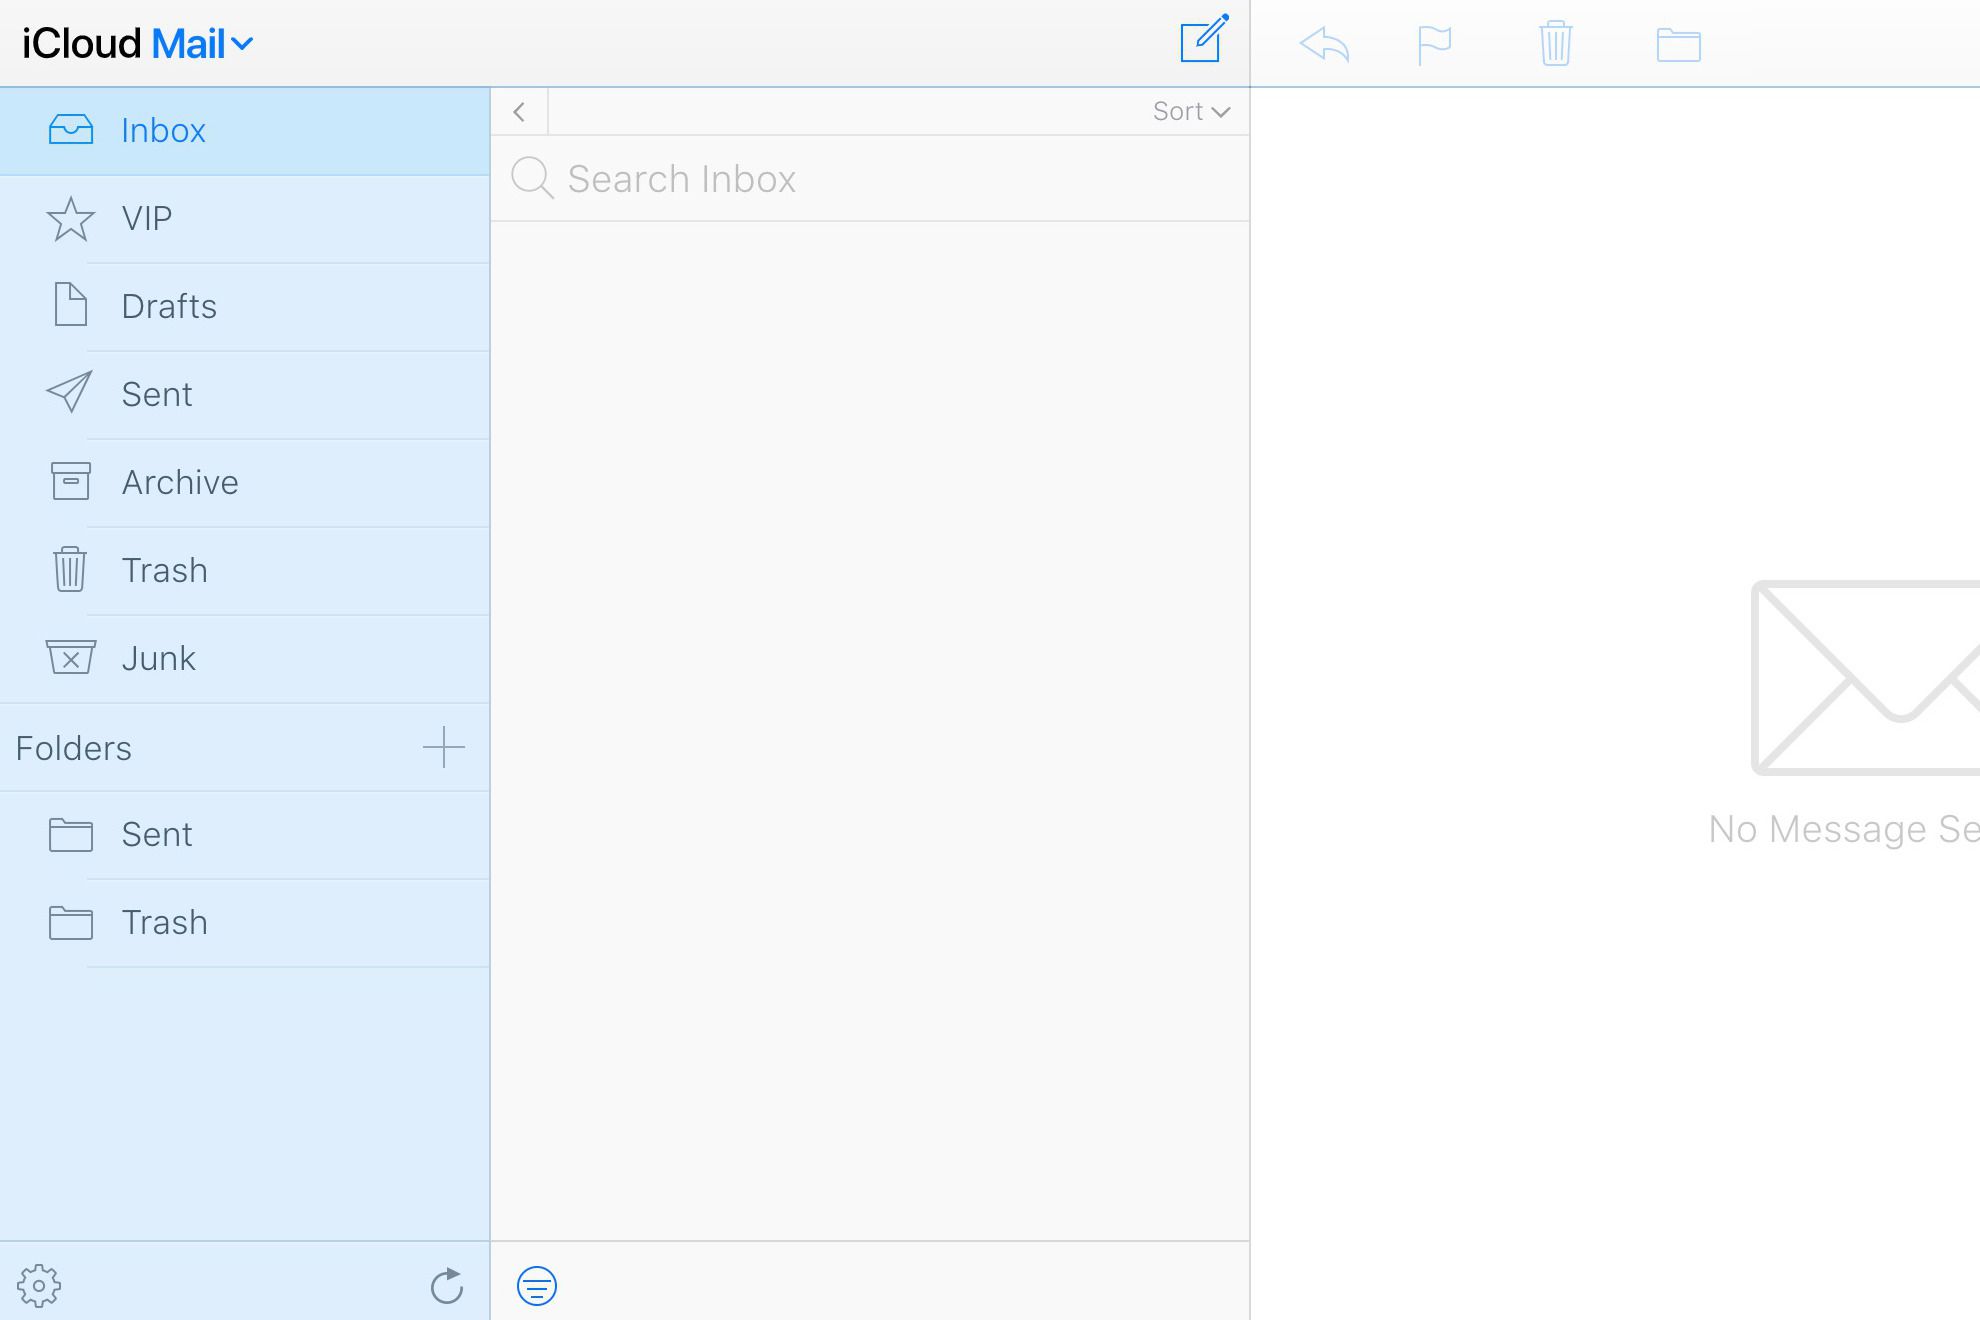This screenshot has width=1980, height=1320.
Task: Click the paper plane Sent icon
Action: click(x=70, y=393)
